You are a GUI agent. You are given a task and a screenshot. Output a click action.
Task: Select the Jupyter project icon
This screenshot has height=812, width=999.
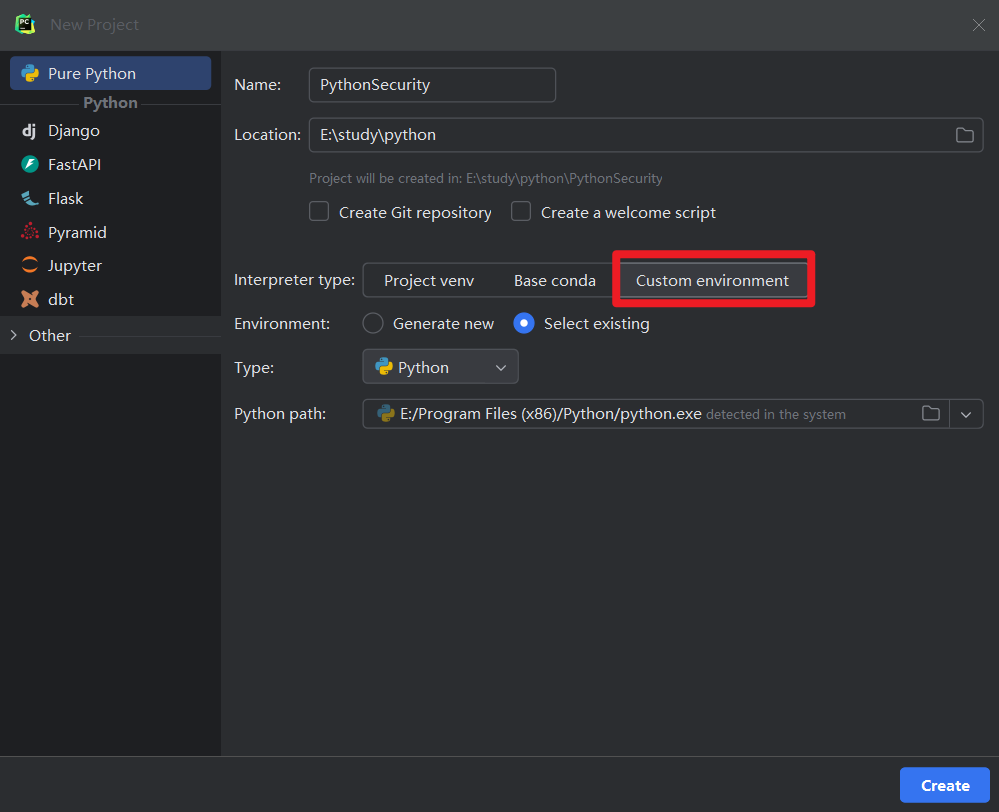(x=30, y=266)
